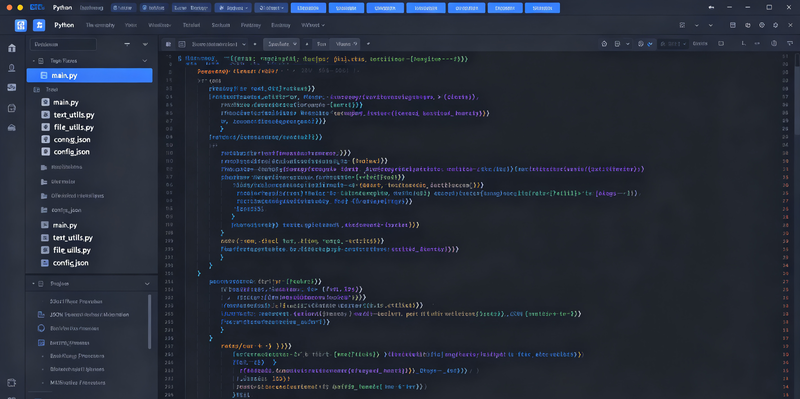Click the first blue button in the title bar

click(x=308, y=8)
